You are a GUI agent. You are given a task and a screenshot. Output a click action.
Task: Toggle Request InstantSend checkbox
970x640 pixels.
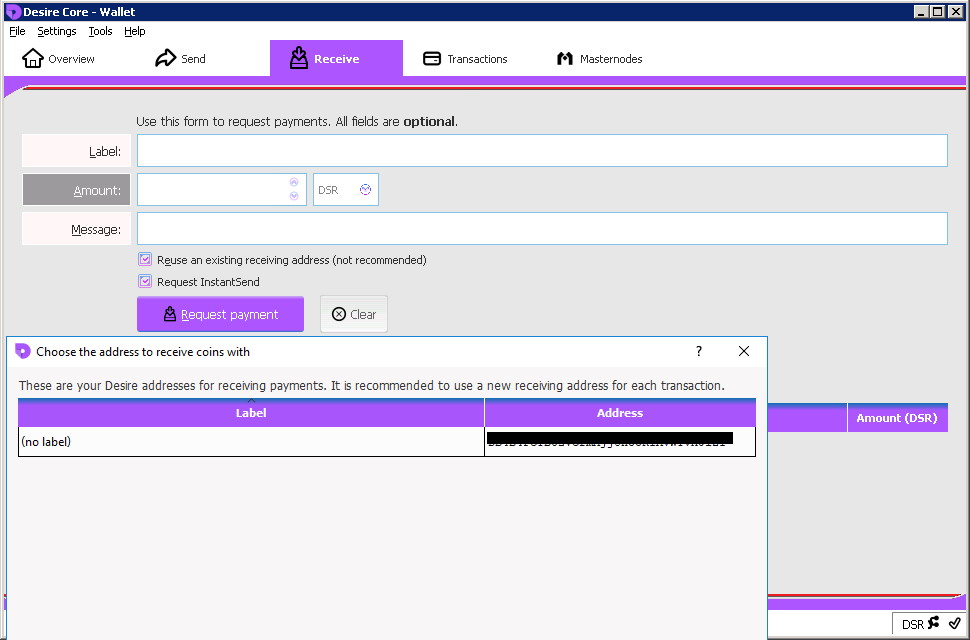pos(145,281)
